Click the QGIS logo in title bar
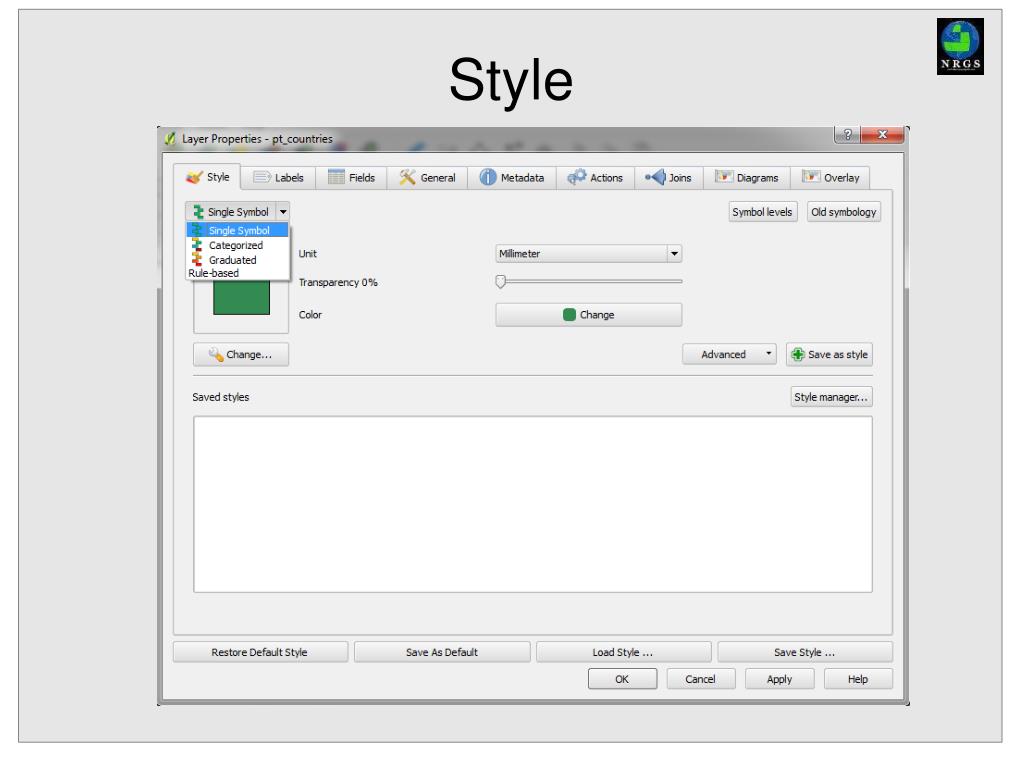The width and height of the screenshot is (1023, 767). click(x=168, y=137)
